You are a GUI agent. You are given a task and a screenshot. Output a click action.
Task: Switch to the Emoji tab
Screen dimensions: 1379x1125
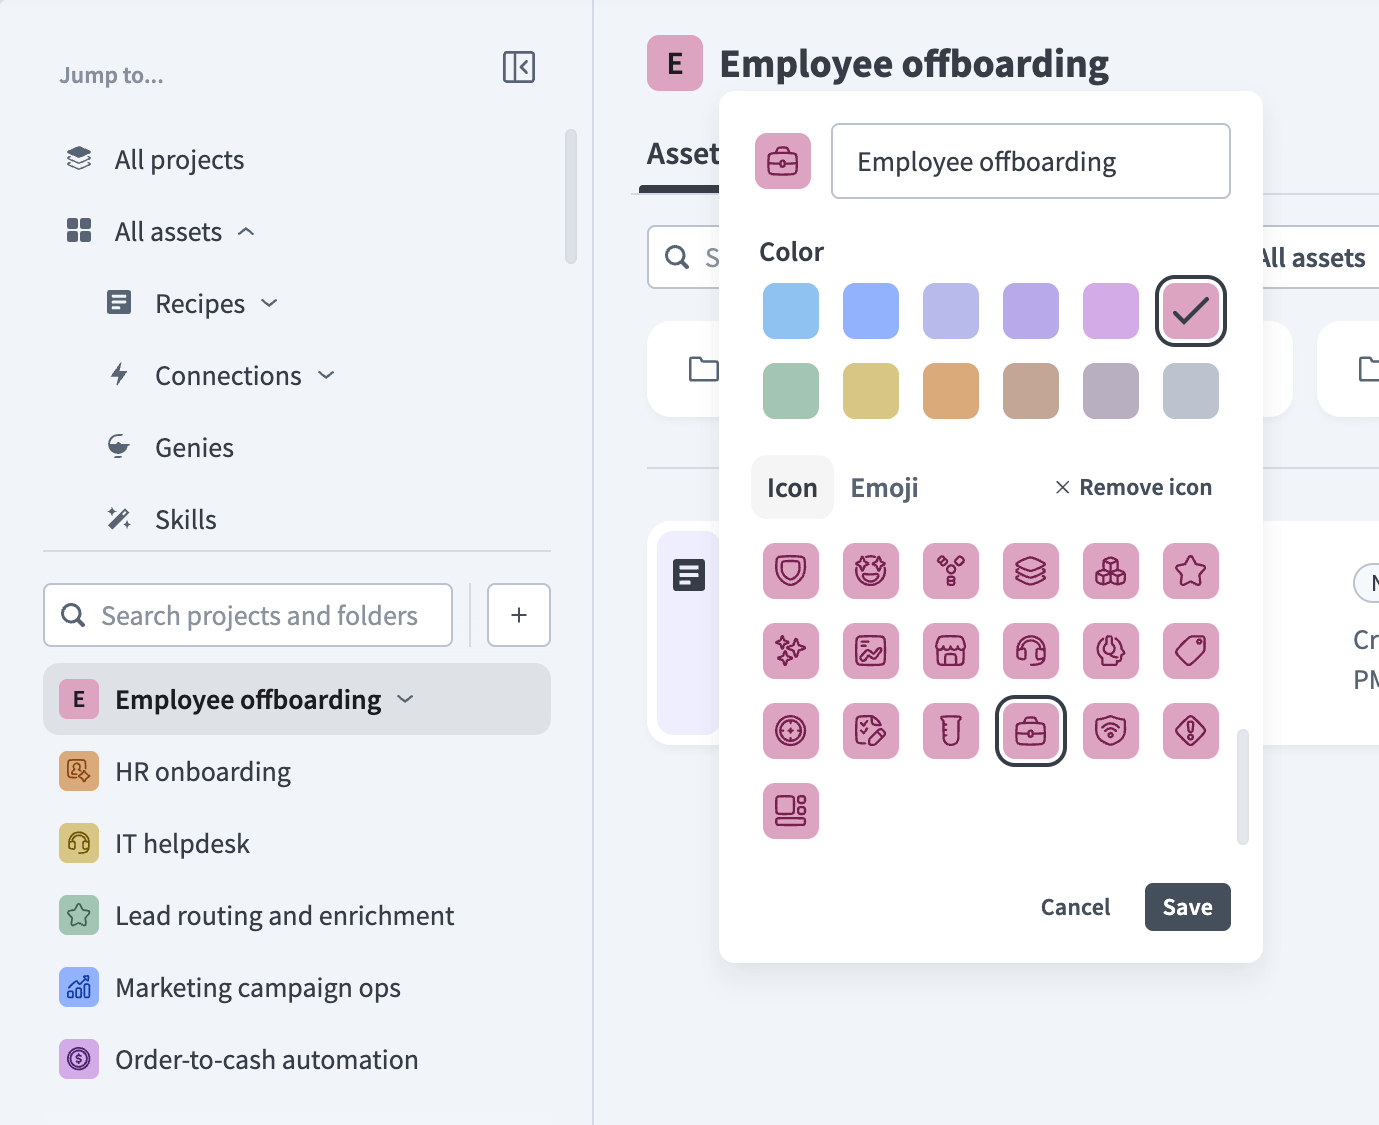[x=884, y=488]
